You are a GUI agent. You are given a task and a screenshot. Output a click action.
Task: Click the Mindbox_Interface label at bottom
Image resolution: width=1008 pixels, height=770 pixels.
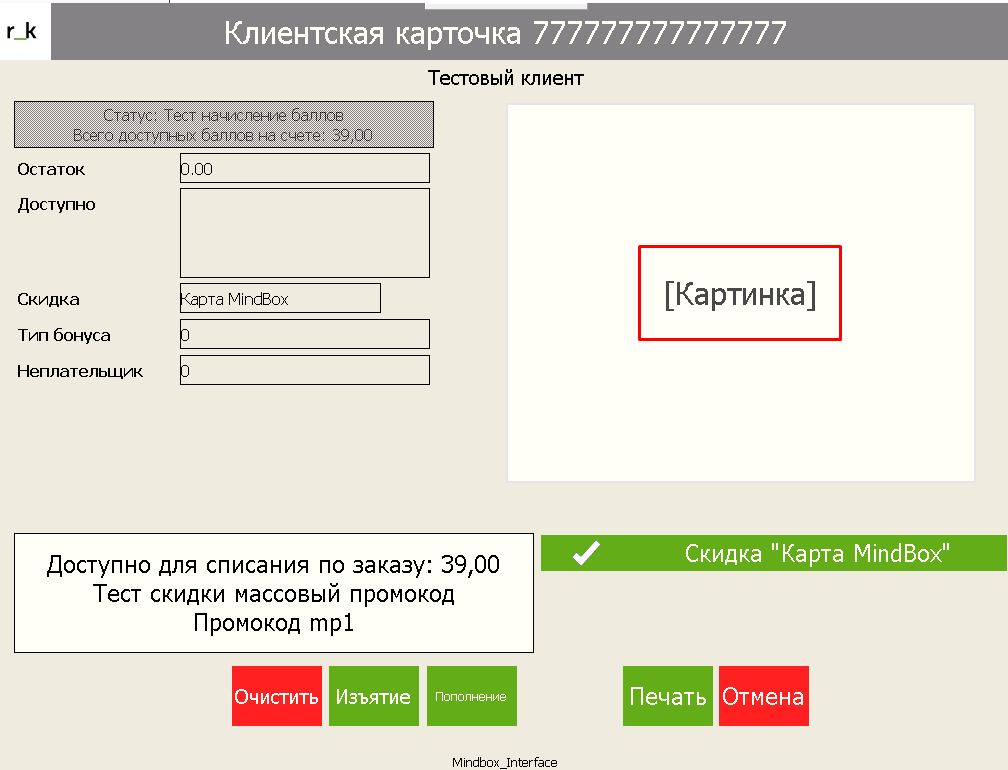pos(504,761)
